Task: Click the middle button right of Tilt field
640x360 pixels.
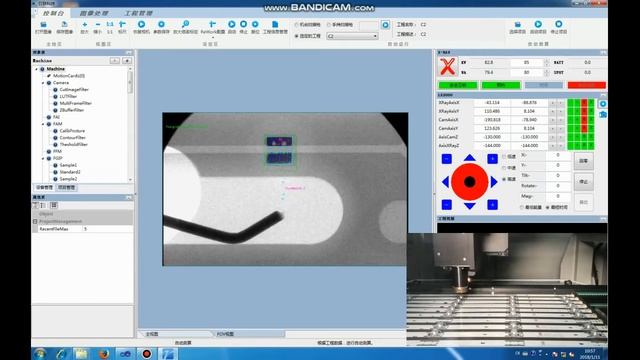Action: click(x=583, y=182)
